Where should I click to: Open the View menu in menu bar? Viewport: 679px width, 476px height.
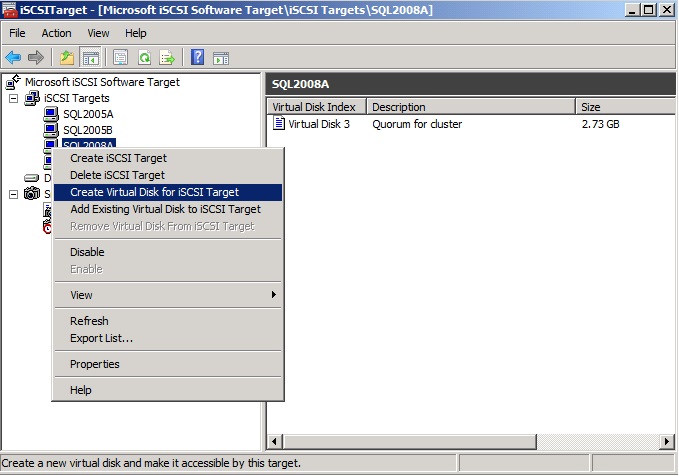(98, 33)
